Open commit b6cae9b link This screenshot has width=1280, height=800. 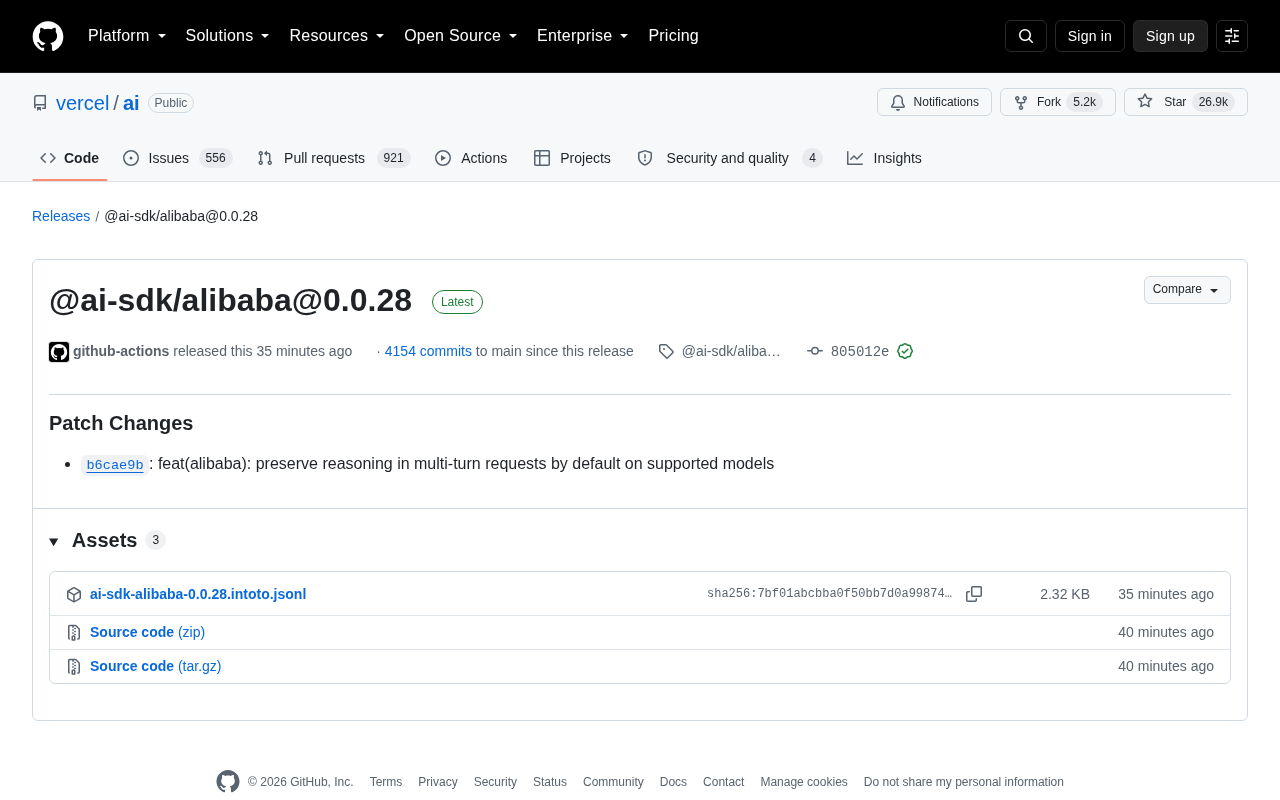click(x=115, y=465)
